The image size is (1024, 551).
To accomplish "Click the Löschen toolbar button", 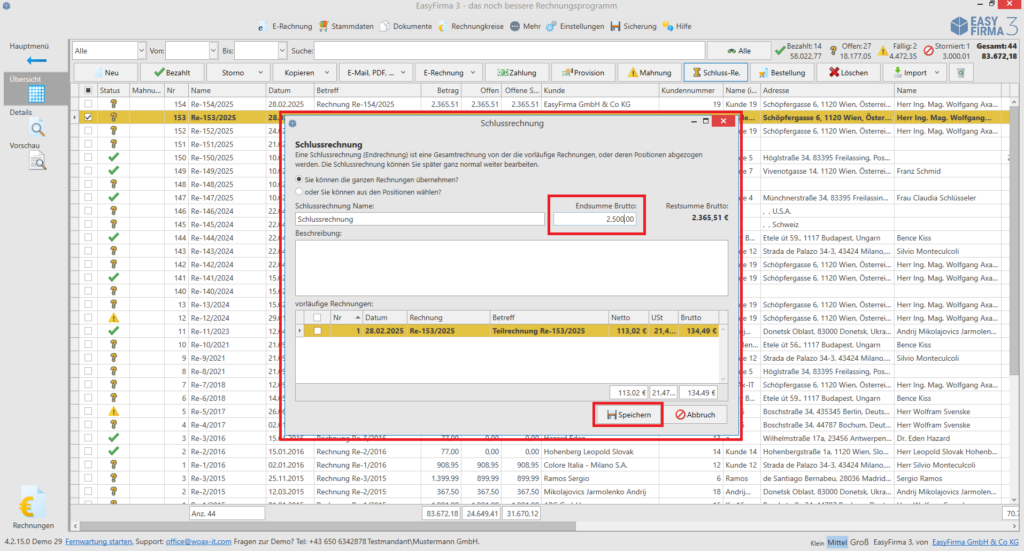I will [849, 72].
